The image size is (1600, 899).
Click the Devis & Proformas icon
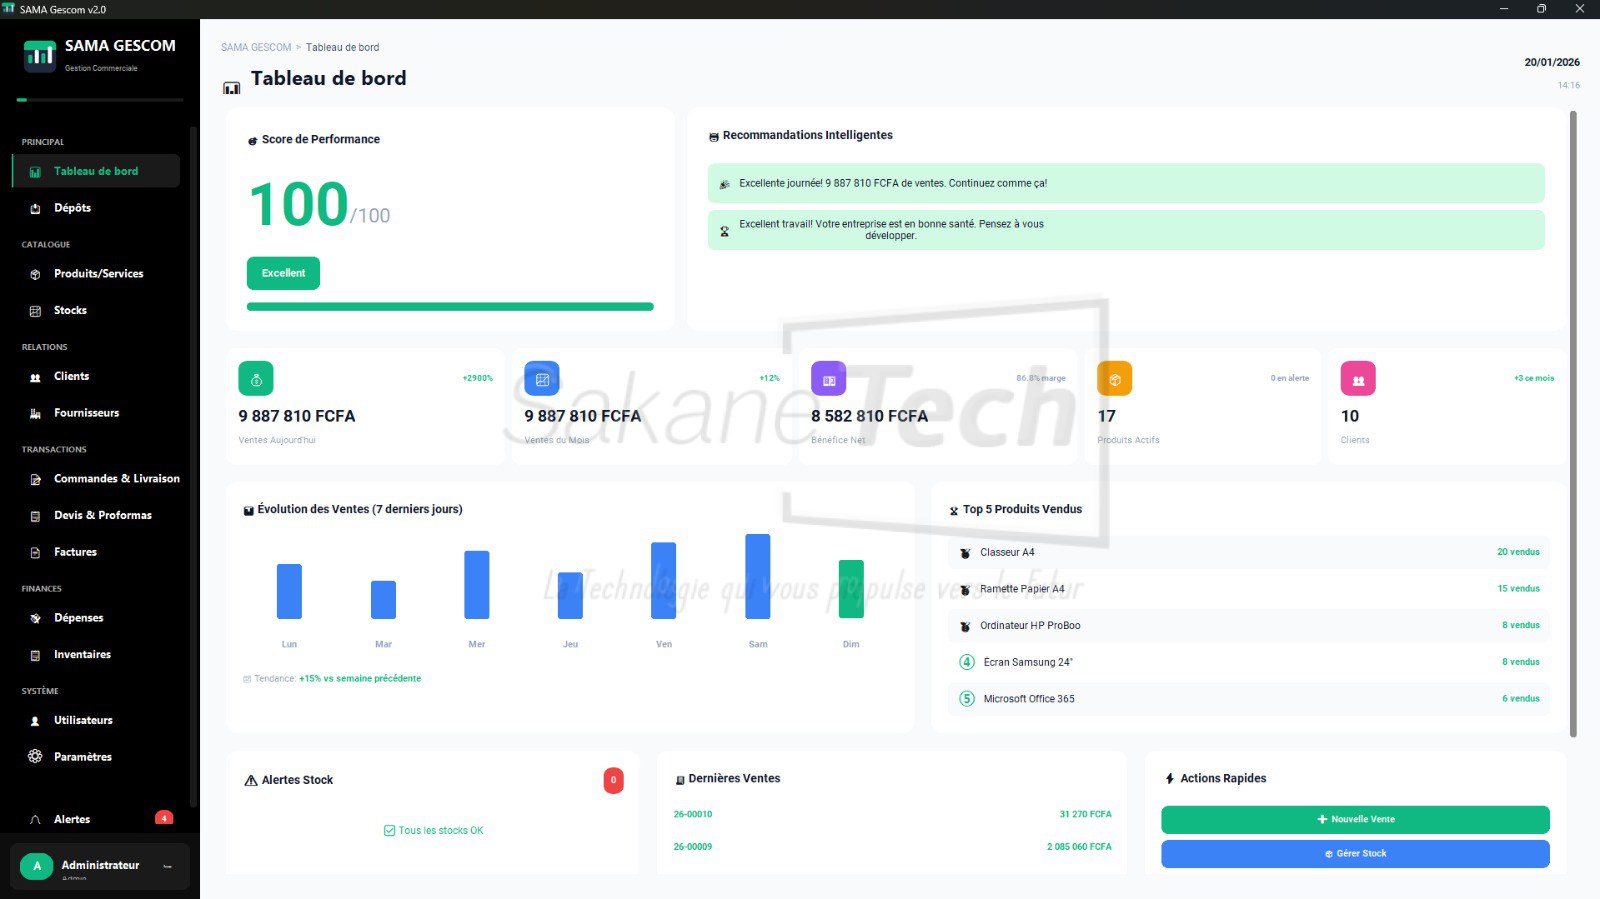coord(35,516)
